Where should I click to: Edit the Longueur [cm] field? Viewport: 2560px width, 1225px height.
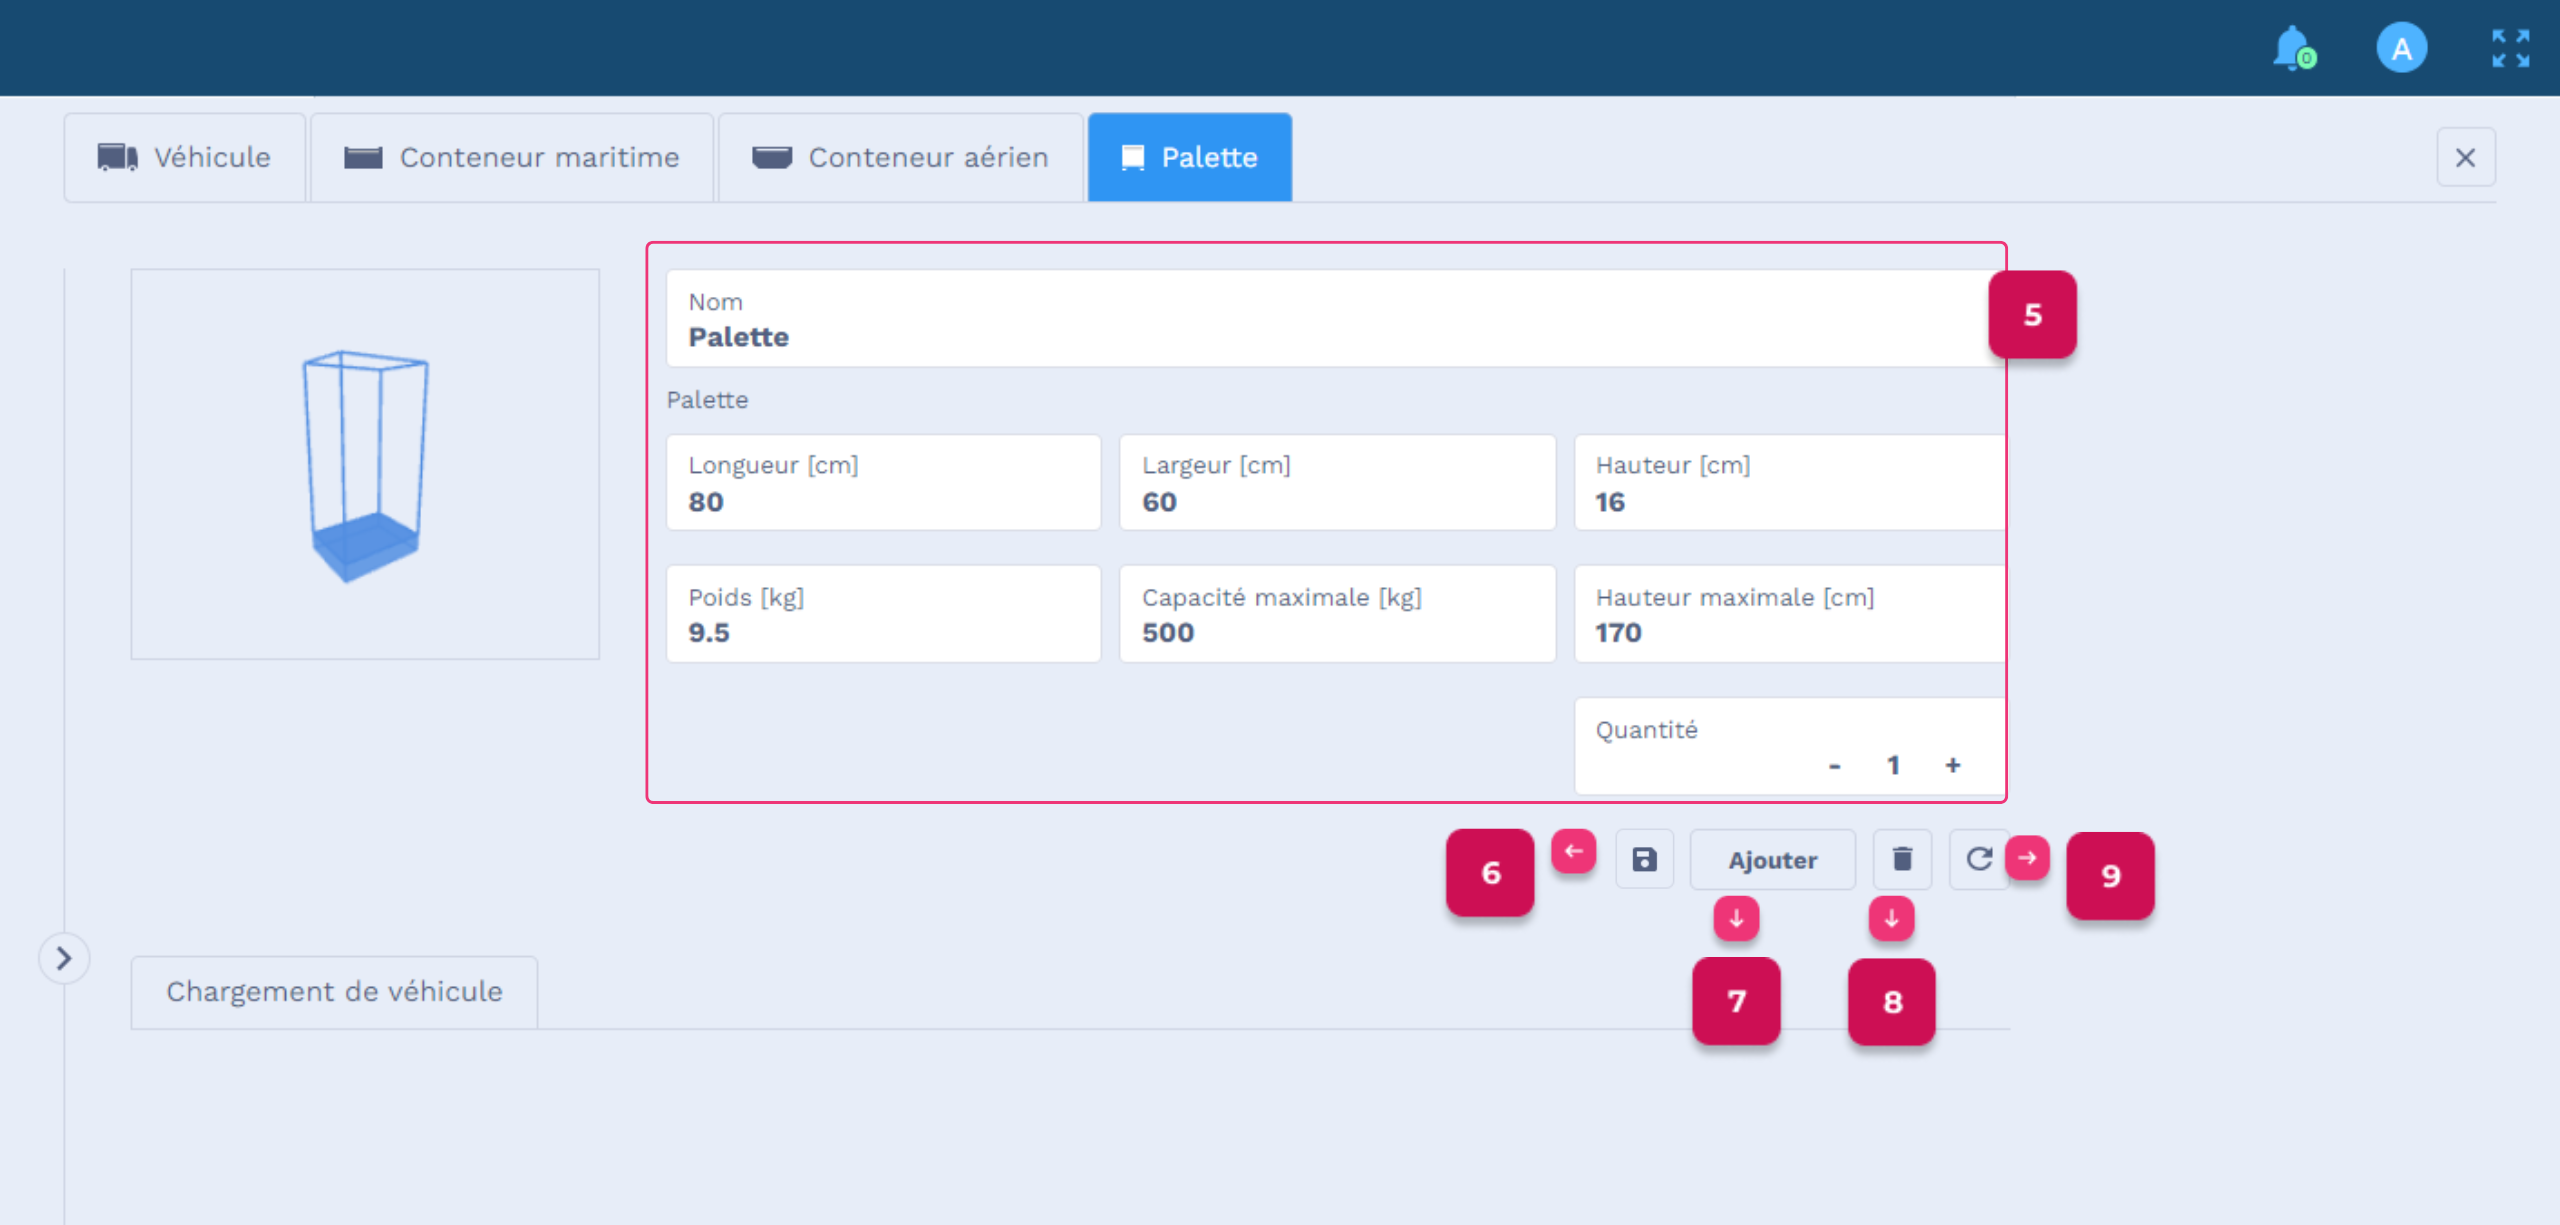click(x=883, y=483)
